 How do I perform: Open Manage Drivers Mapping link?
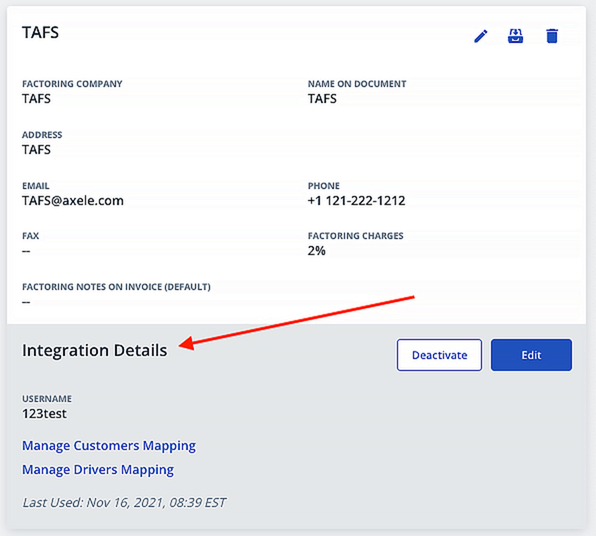pyautogui.click(x=98, y=470)
